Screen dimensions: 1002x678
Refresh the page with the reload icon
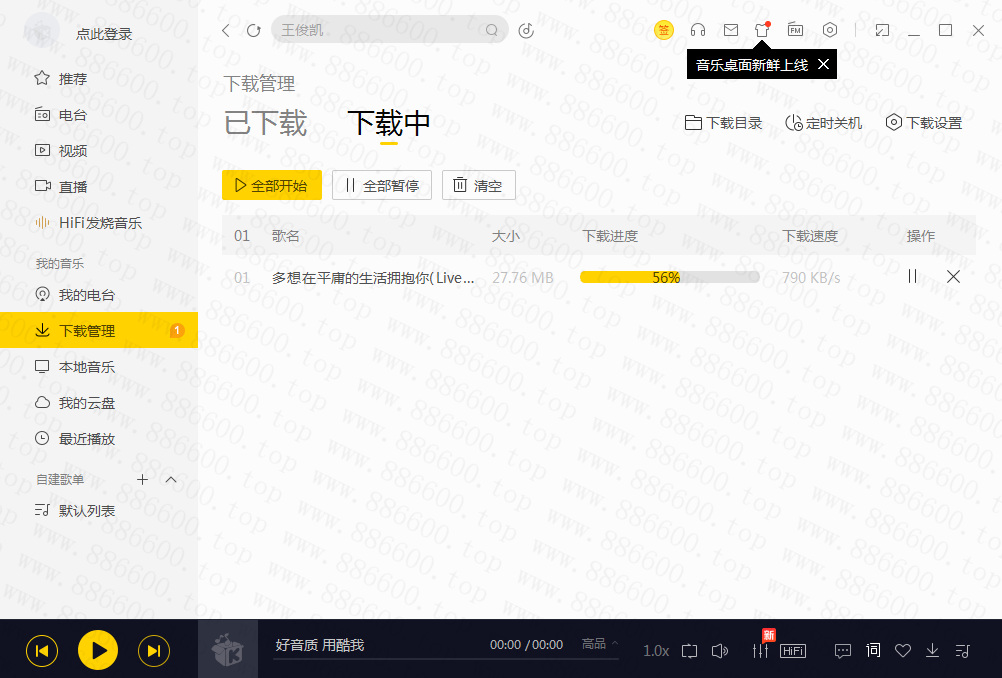click(254, 30)
